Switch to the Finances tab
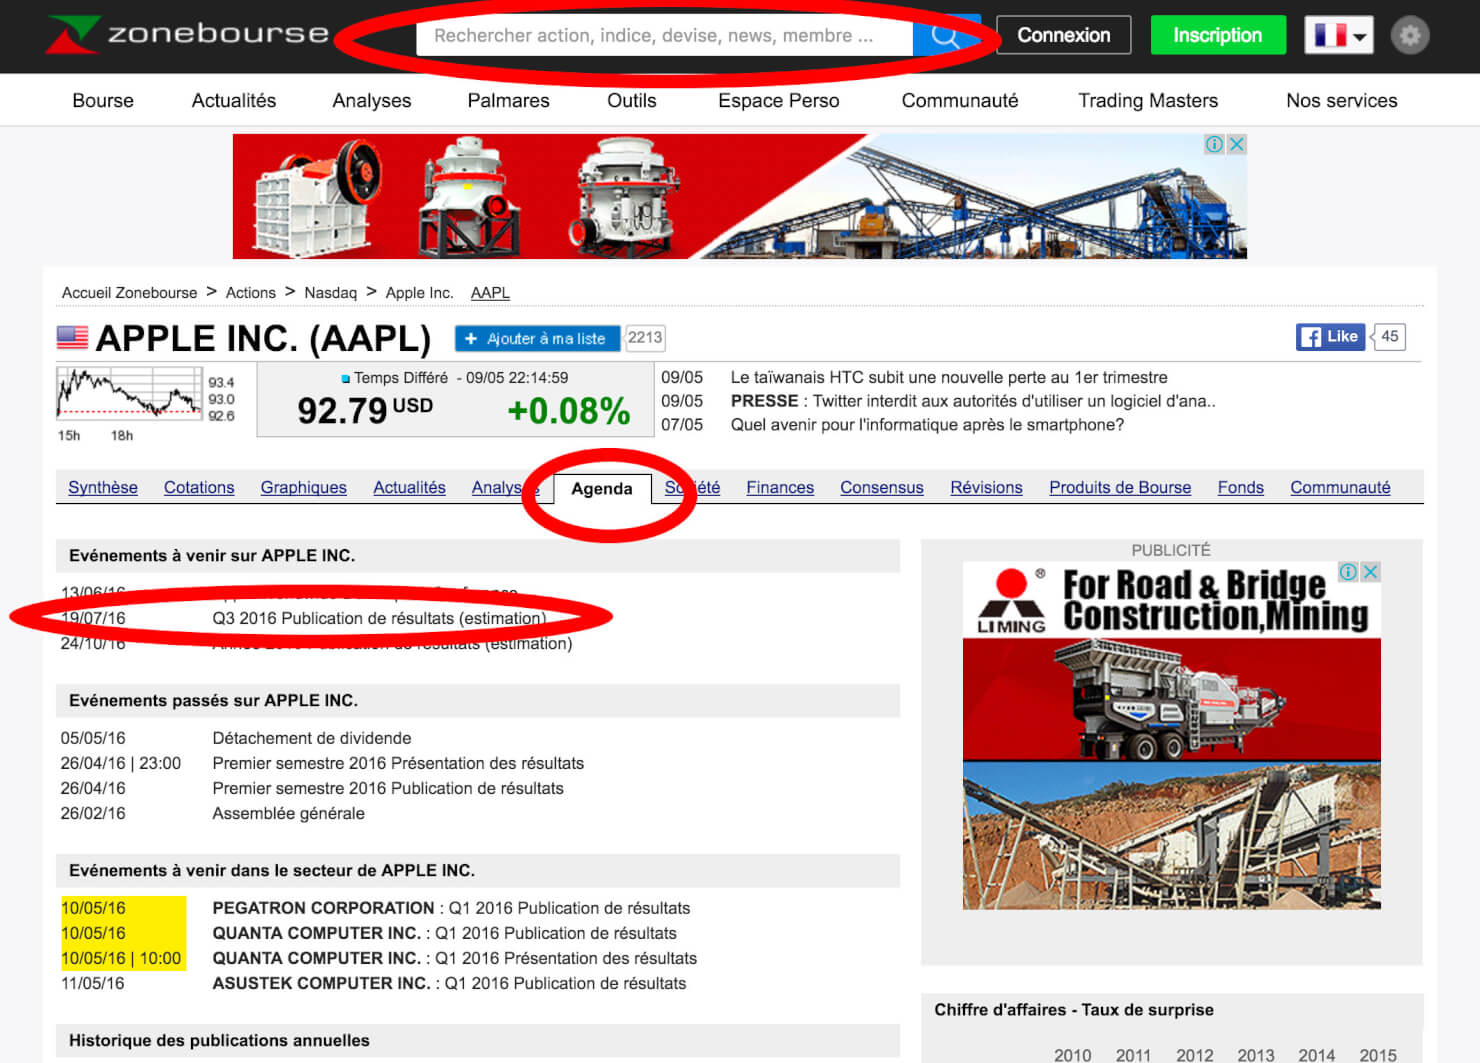The height and width of the screenshot is (1063, 1480). (780, 487)
